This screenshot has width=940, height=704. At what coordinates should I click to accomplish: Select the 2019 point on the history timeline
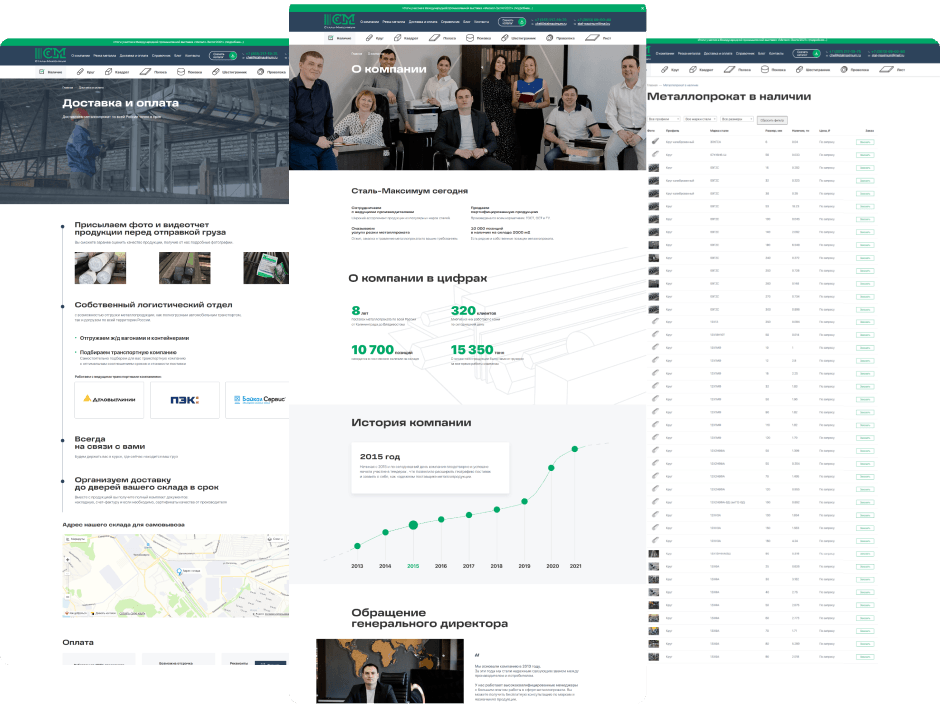(525, 501)
